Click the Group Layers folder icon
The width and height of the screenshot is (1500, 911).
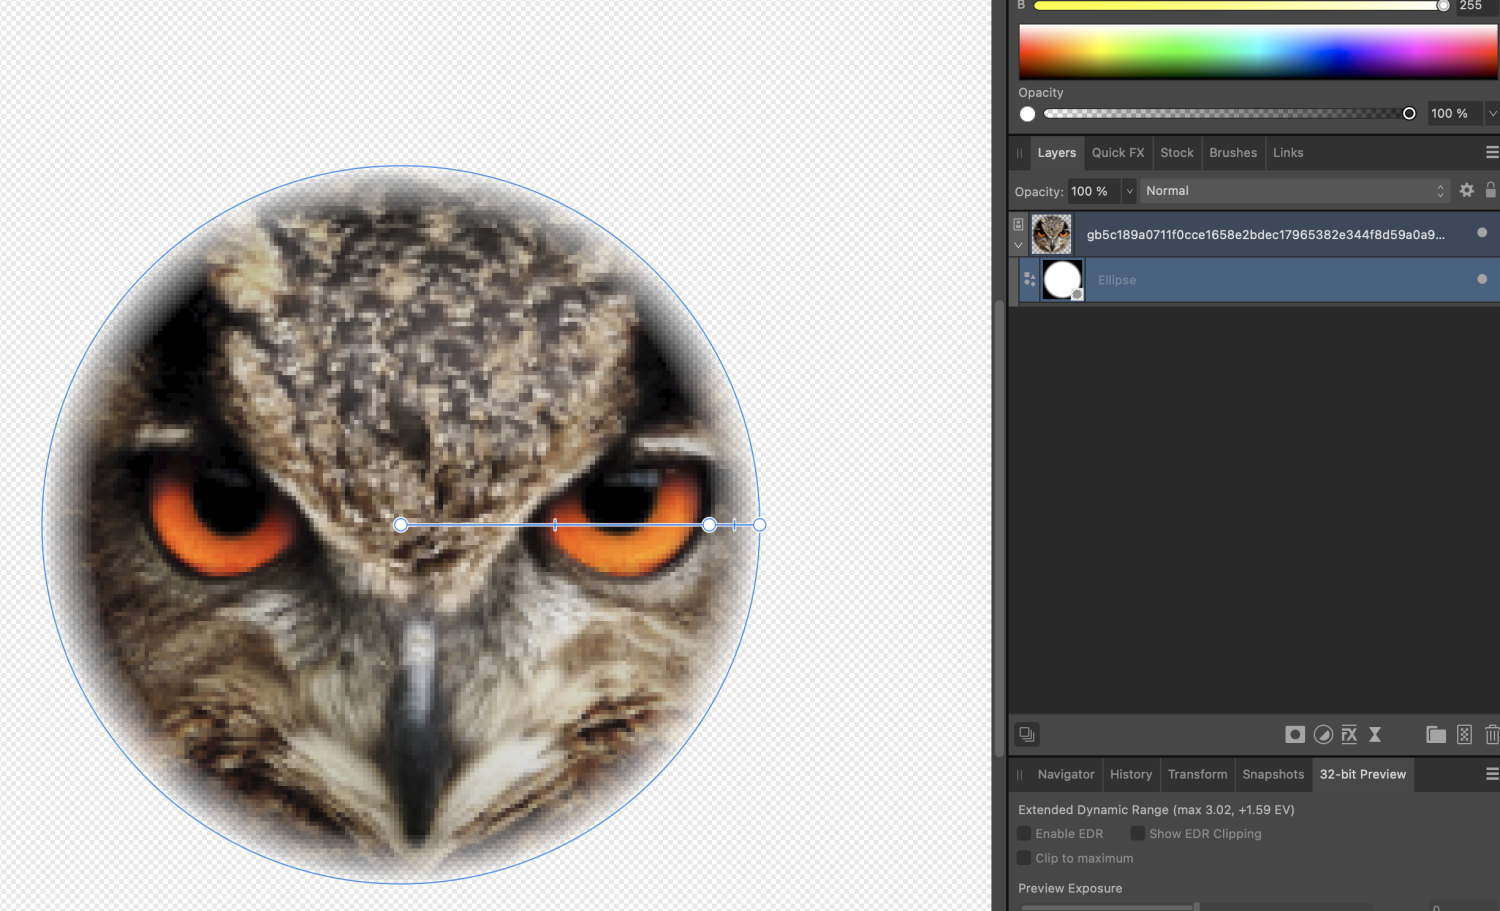1435,735
